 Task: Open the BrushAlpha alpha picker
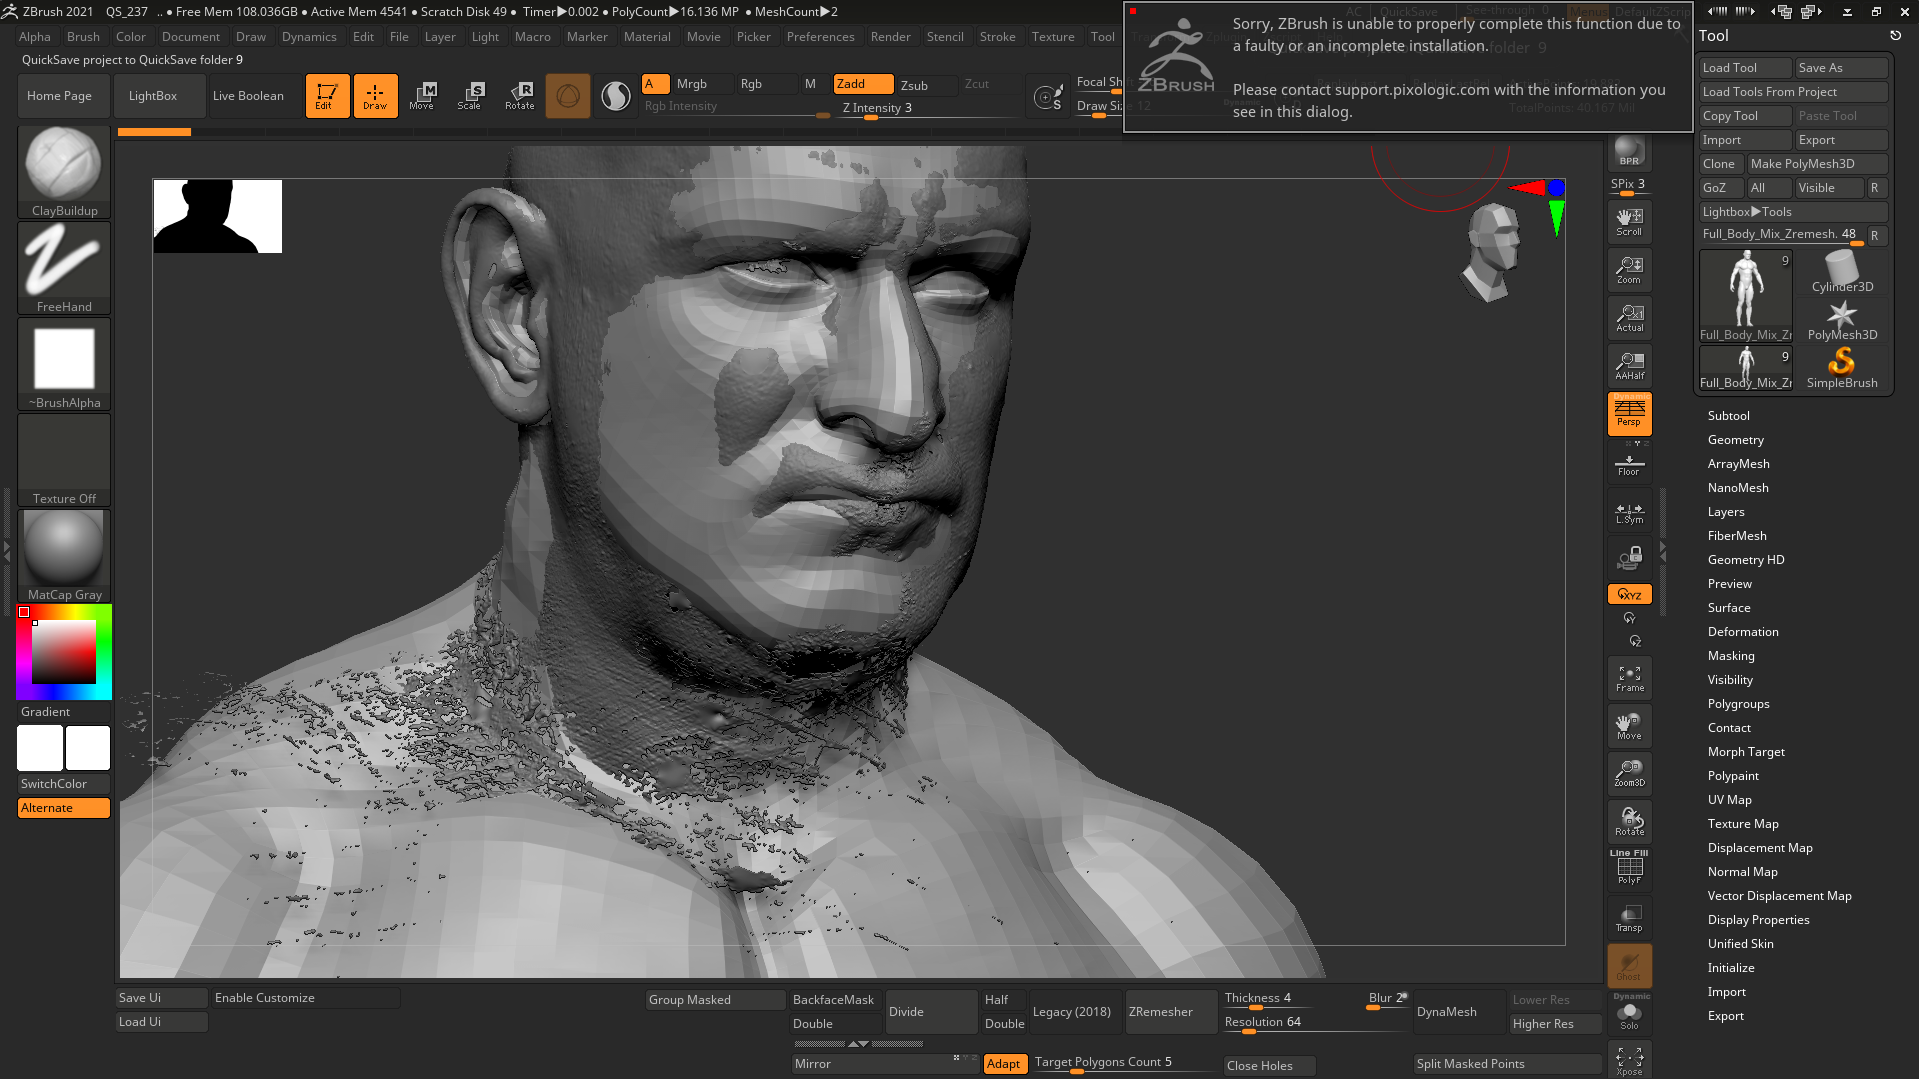tap(64, 364)
